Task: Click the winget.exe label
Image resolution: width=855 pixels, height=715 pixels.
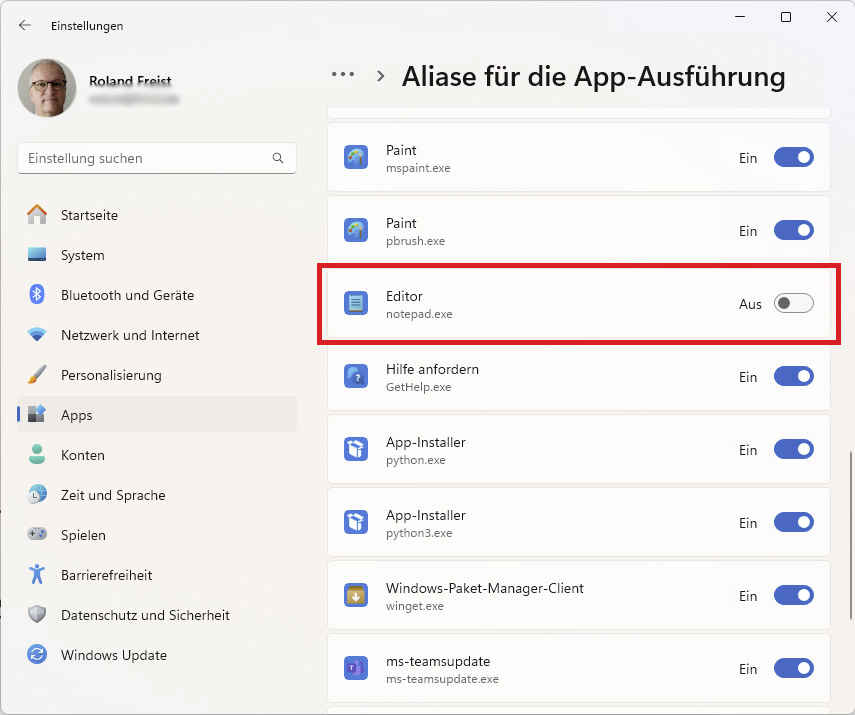Action: 415,606
